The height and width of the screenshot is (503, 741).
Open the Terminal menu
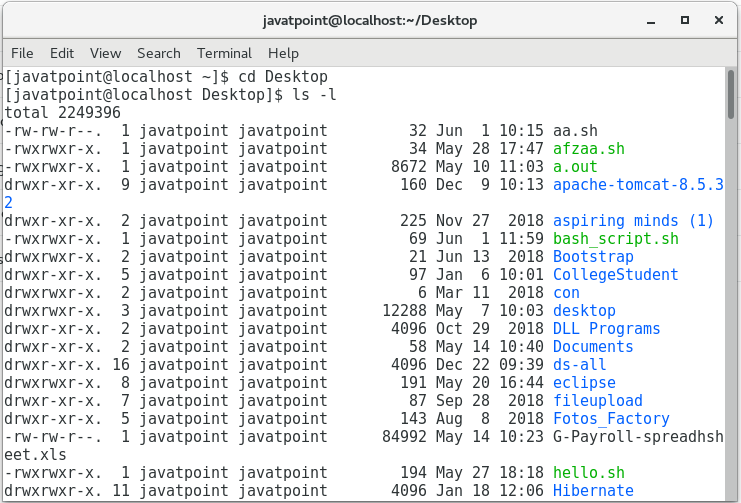[224, 53]
